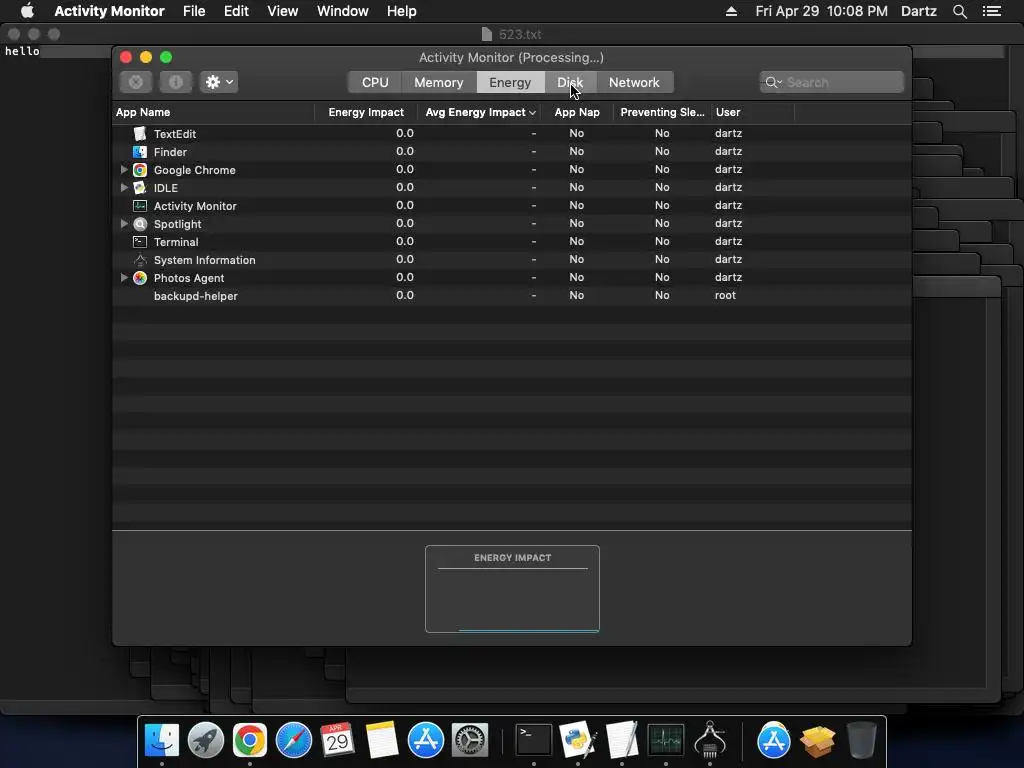Open the first App Store icon in Dock

(x=426, y=740)
